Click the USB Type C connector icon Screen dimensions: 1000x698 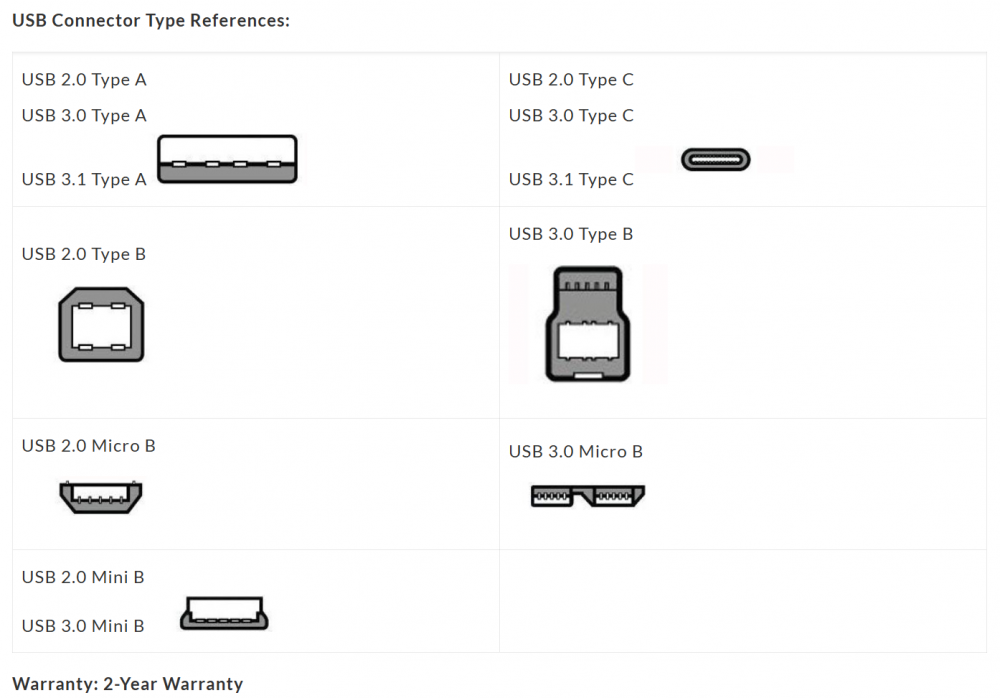[x=715, y=160]
